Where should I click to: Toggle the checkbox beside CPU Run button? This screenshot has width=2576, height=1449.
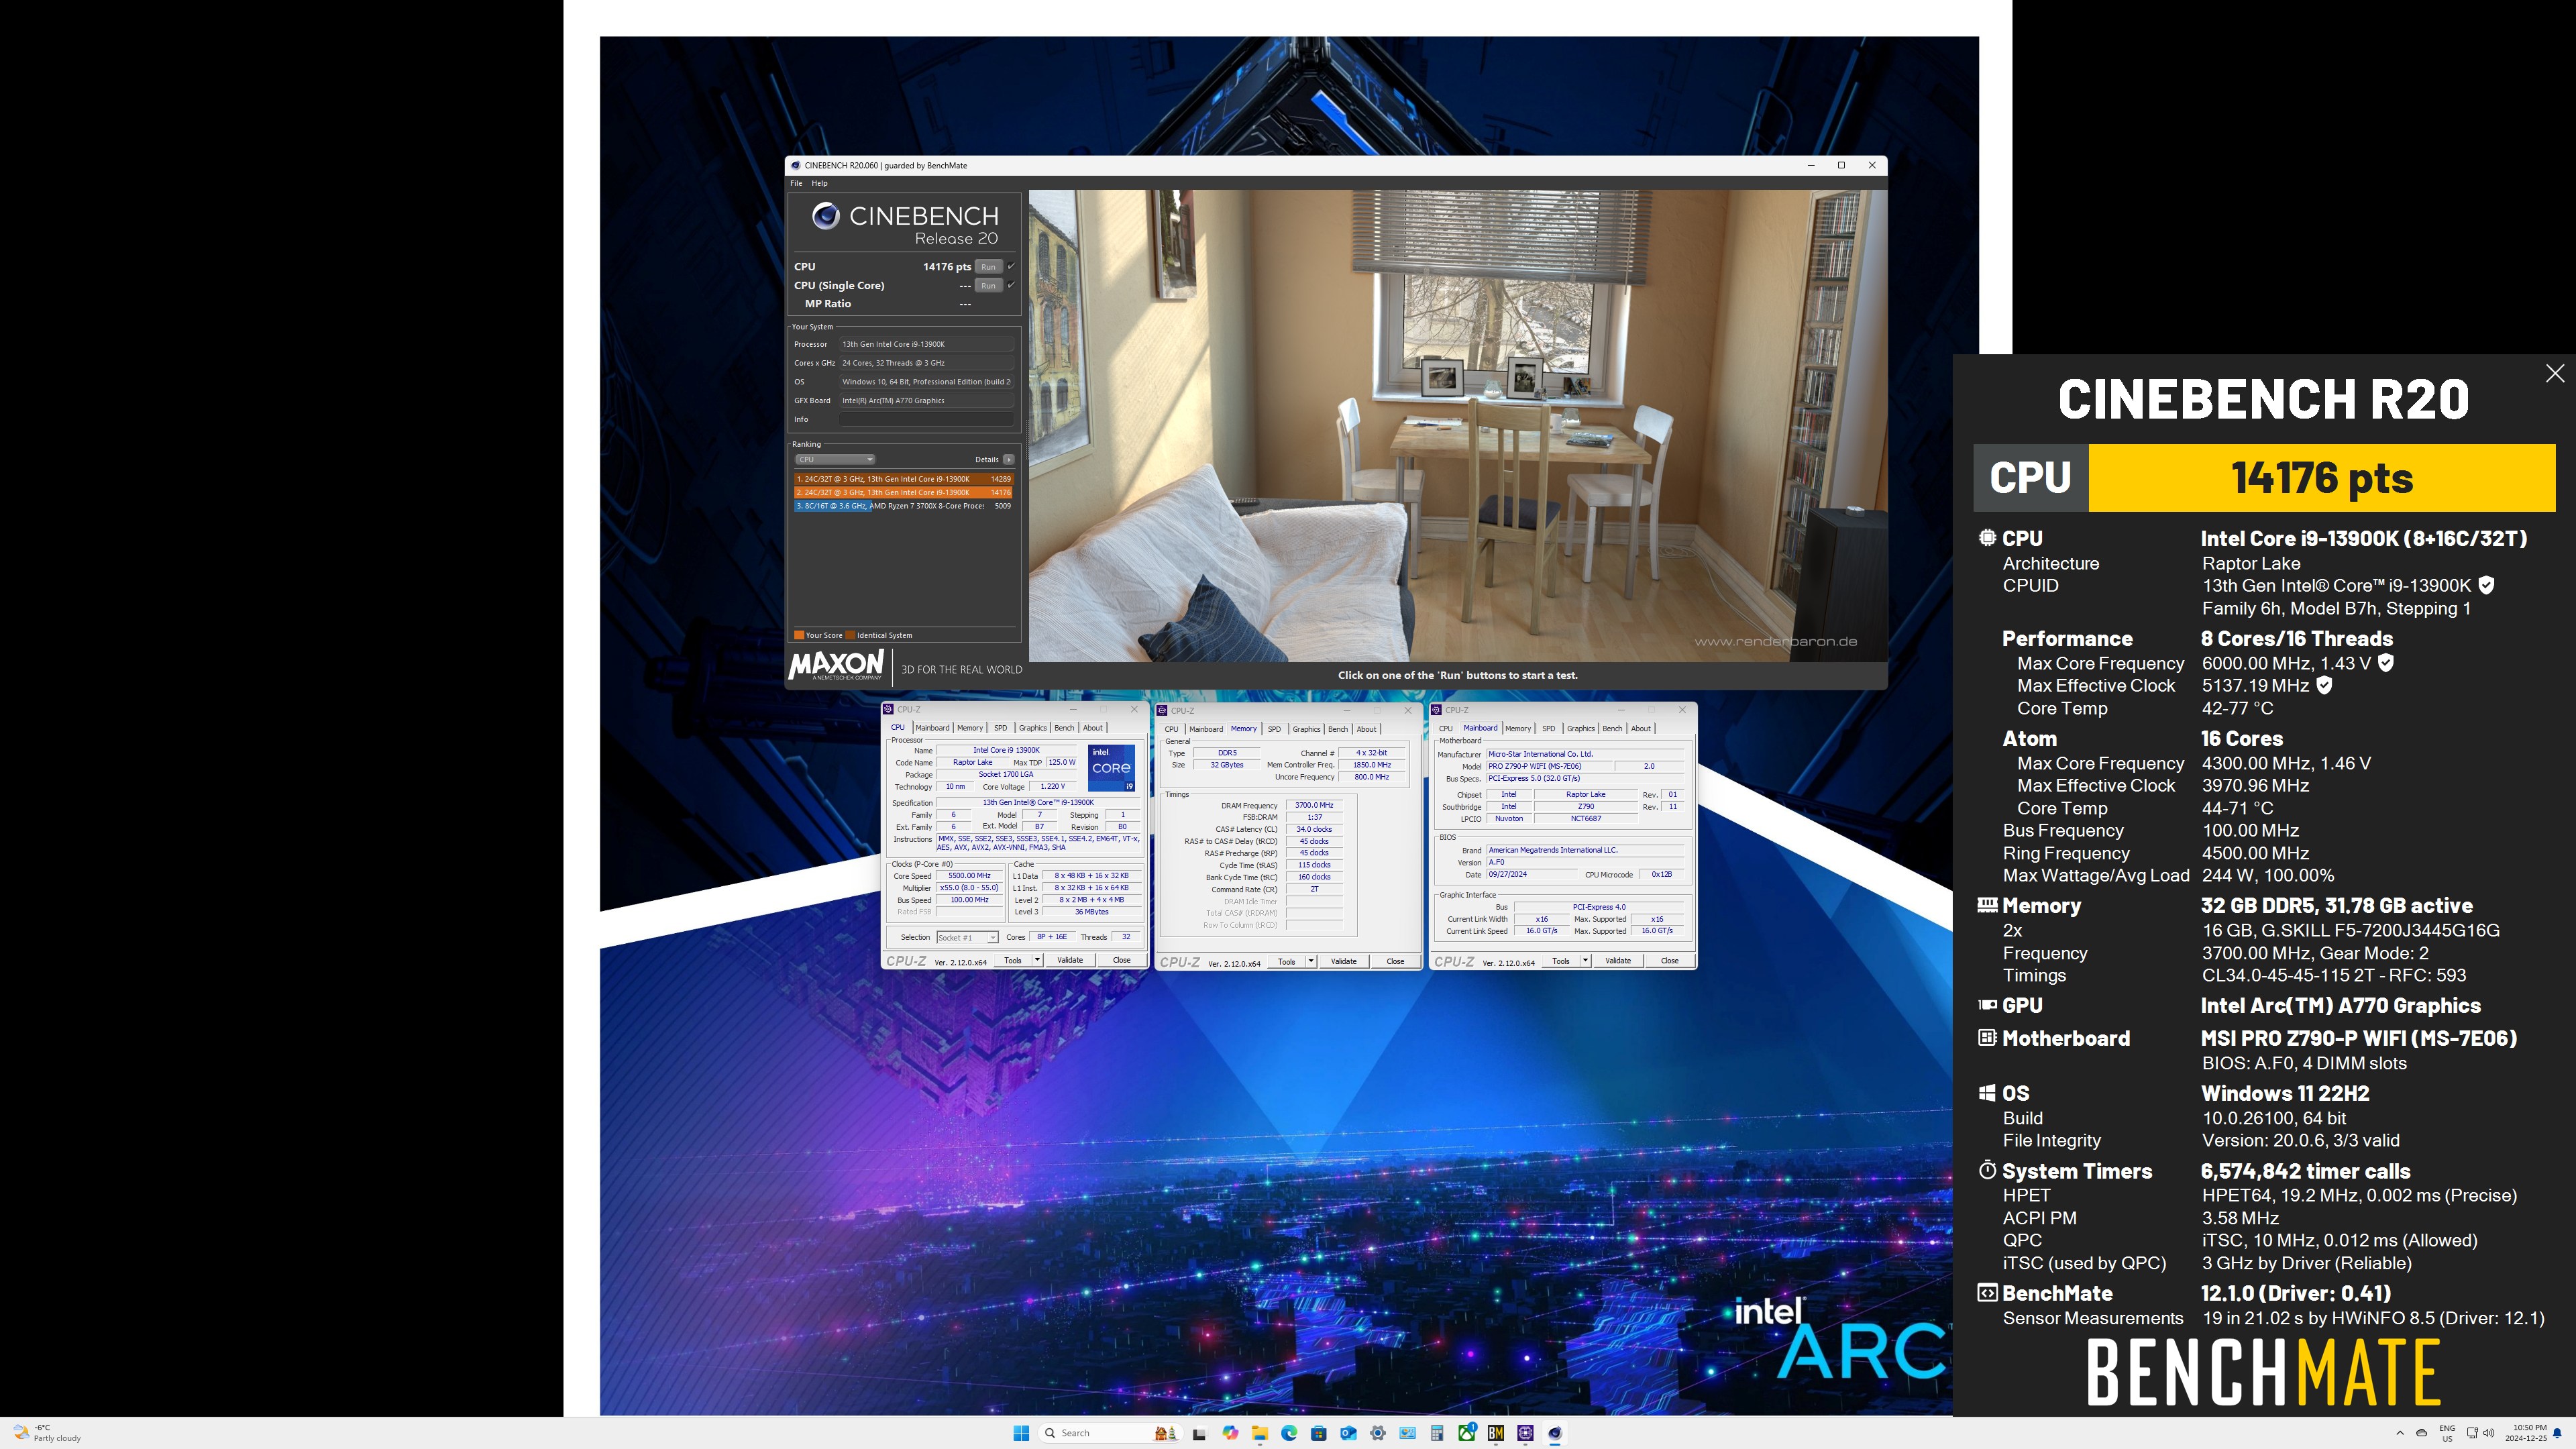[x=1011, y=266]
